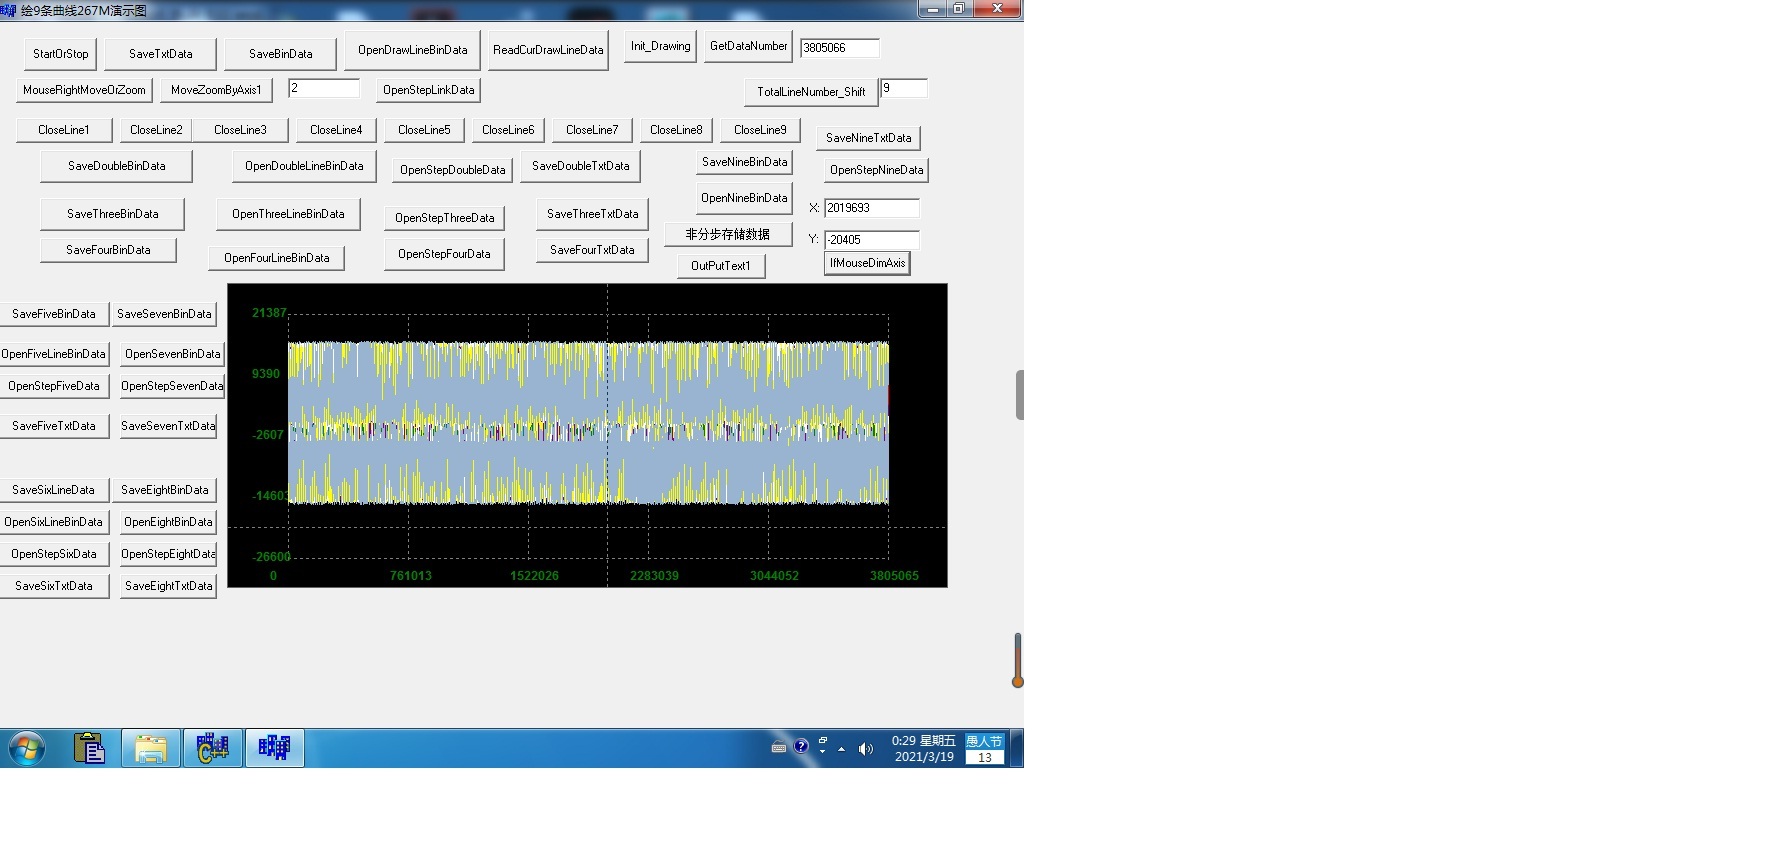The width and height of the screenshot is (1771, 857).
Task: Focus the Y coordinate field
Action: (x=872, y=240)
